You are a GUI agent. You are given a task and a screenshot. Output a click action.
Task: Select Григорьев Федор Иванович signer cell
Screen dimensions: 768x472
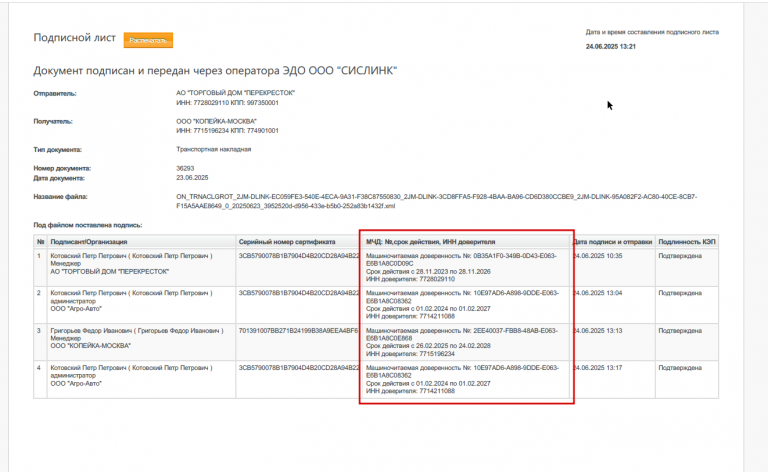142,342
